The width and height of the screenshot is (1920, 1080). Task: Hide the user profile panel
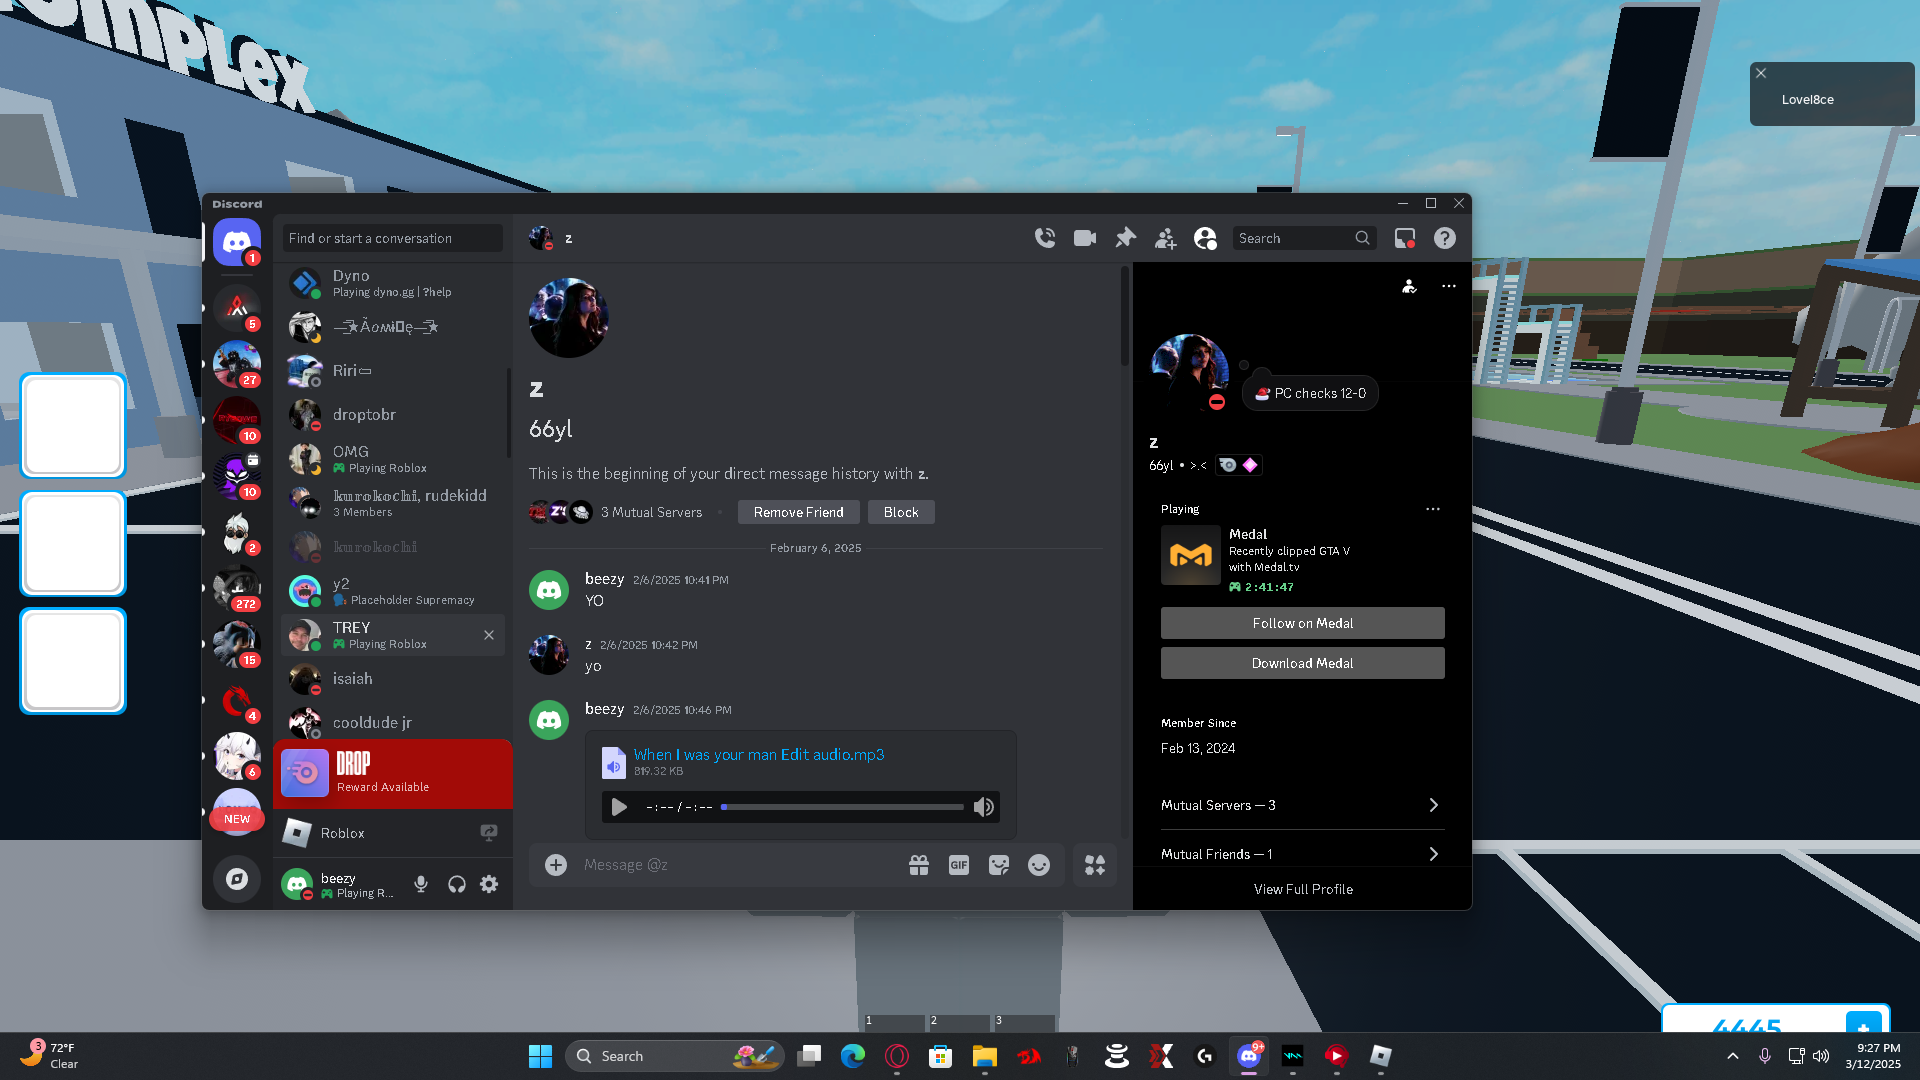[x=1205, y=238]
